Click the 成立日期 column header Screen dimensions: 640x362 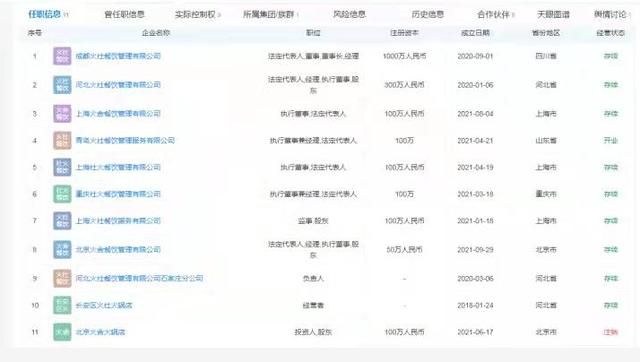pos(475,33)
